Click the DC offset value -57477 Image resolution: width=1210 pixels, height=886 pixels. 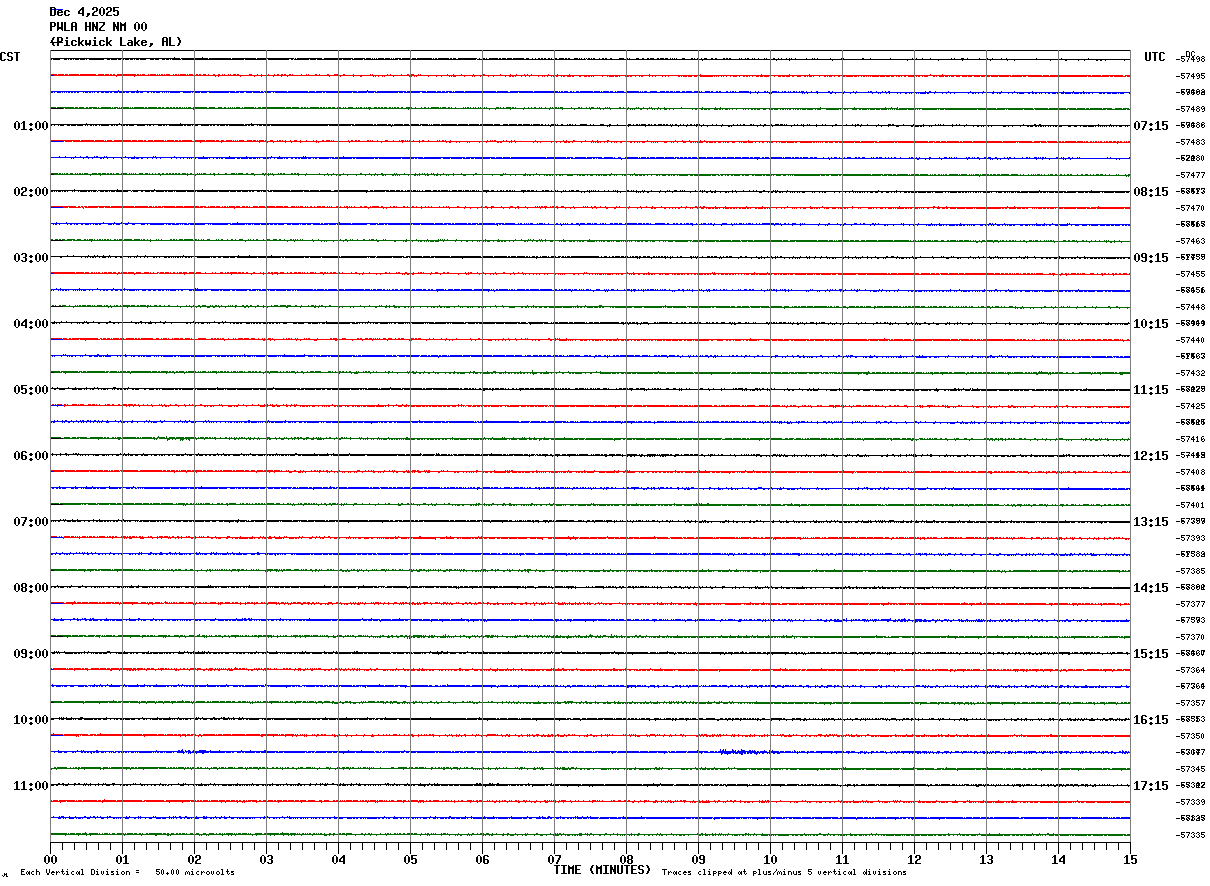(x=1191, y=175)
